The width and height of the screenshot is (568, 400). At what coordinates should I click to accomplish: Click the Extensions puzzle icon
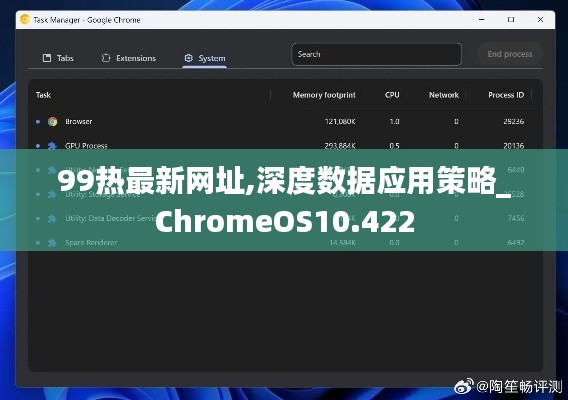pyautogui.click(x=106, y=58)
